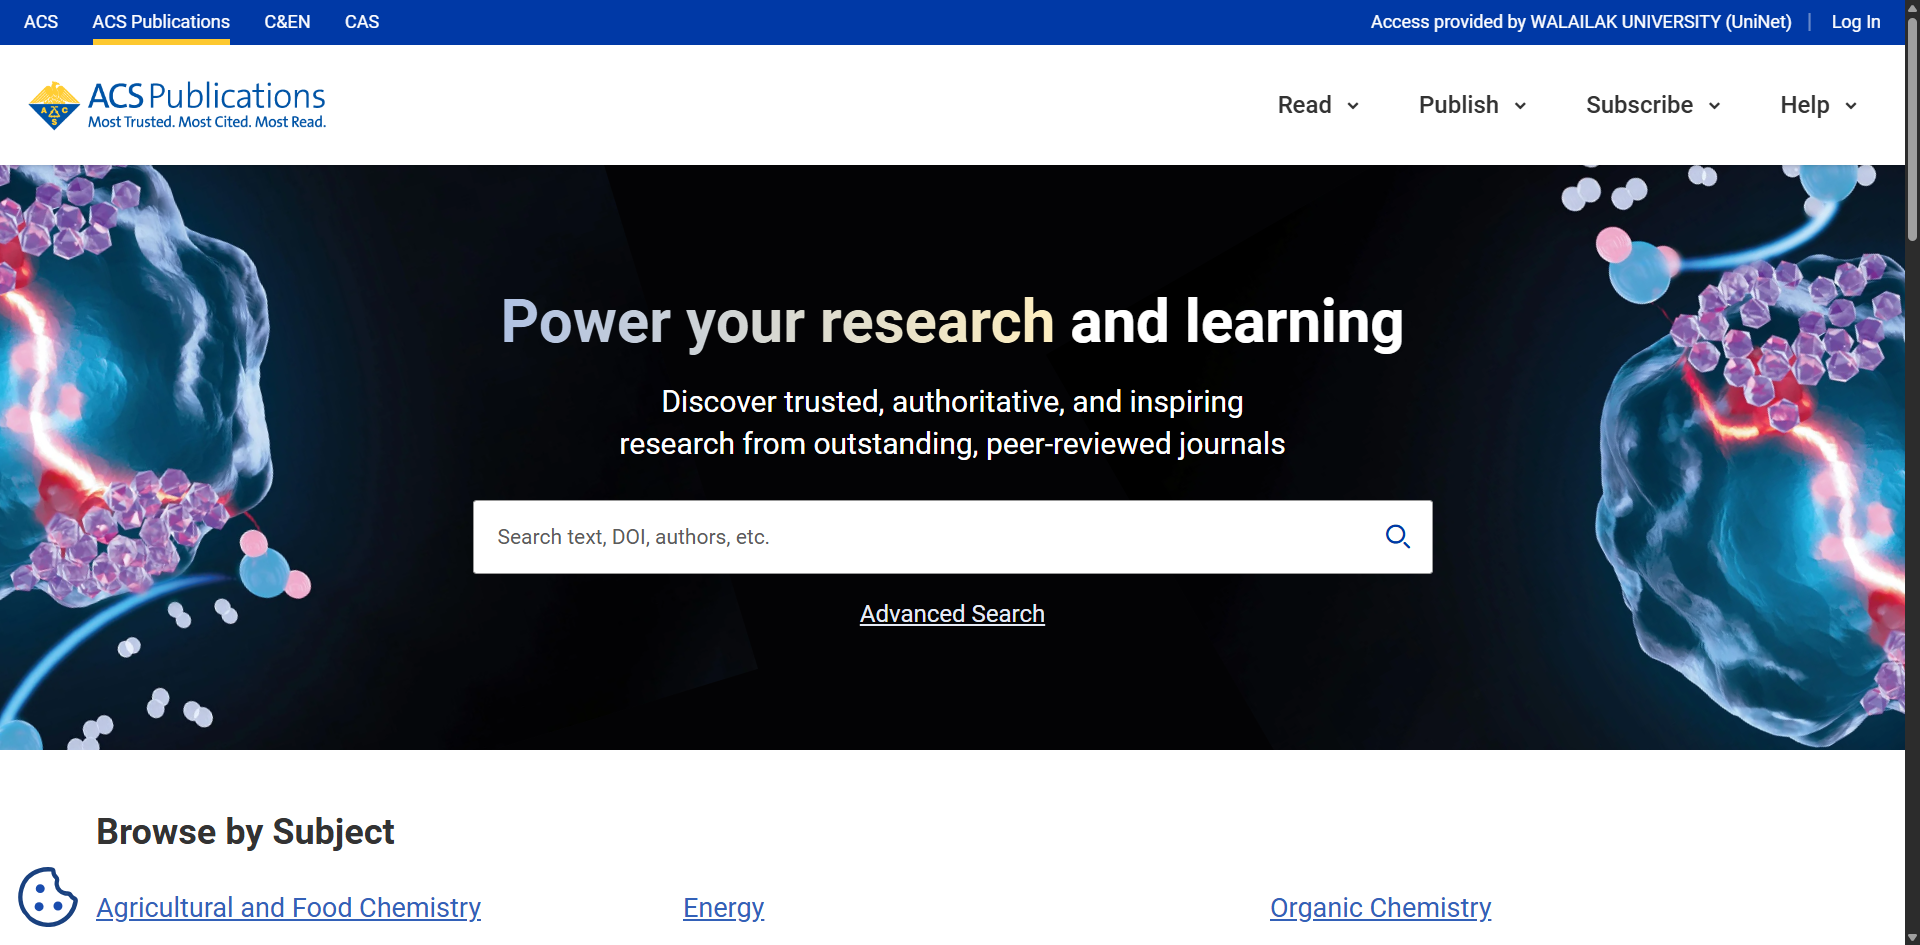Click the scrollbar down arrow
Screen dimensions: 1920x945
click(1912, 937)
